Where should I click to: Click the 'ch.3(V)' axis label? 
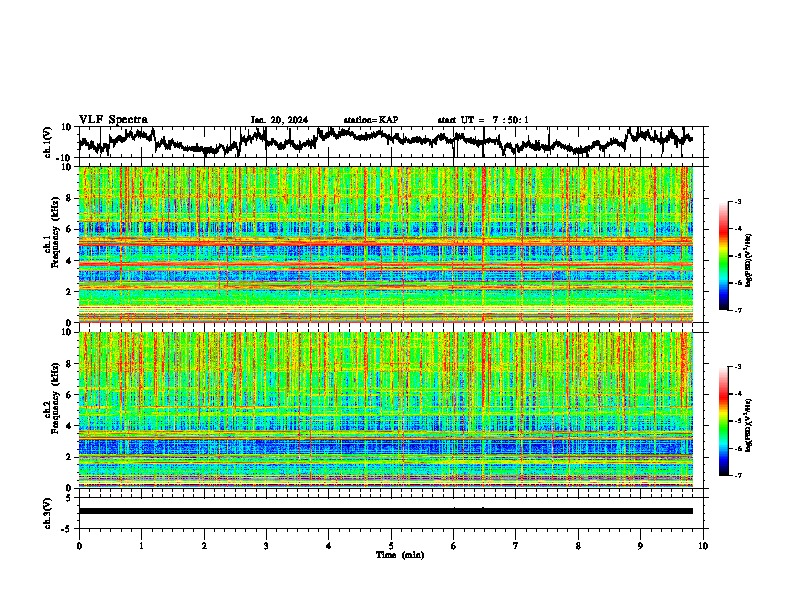coord(48,514)
